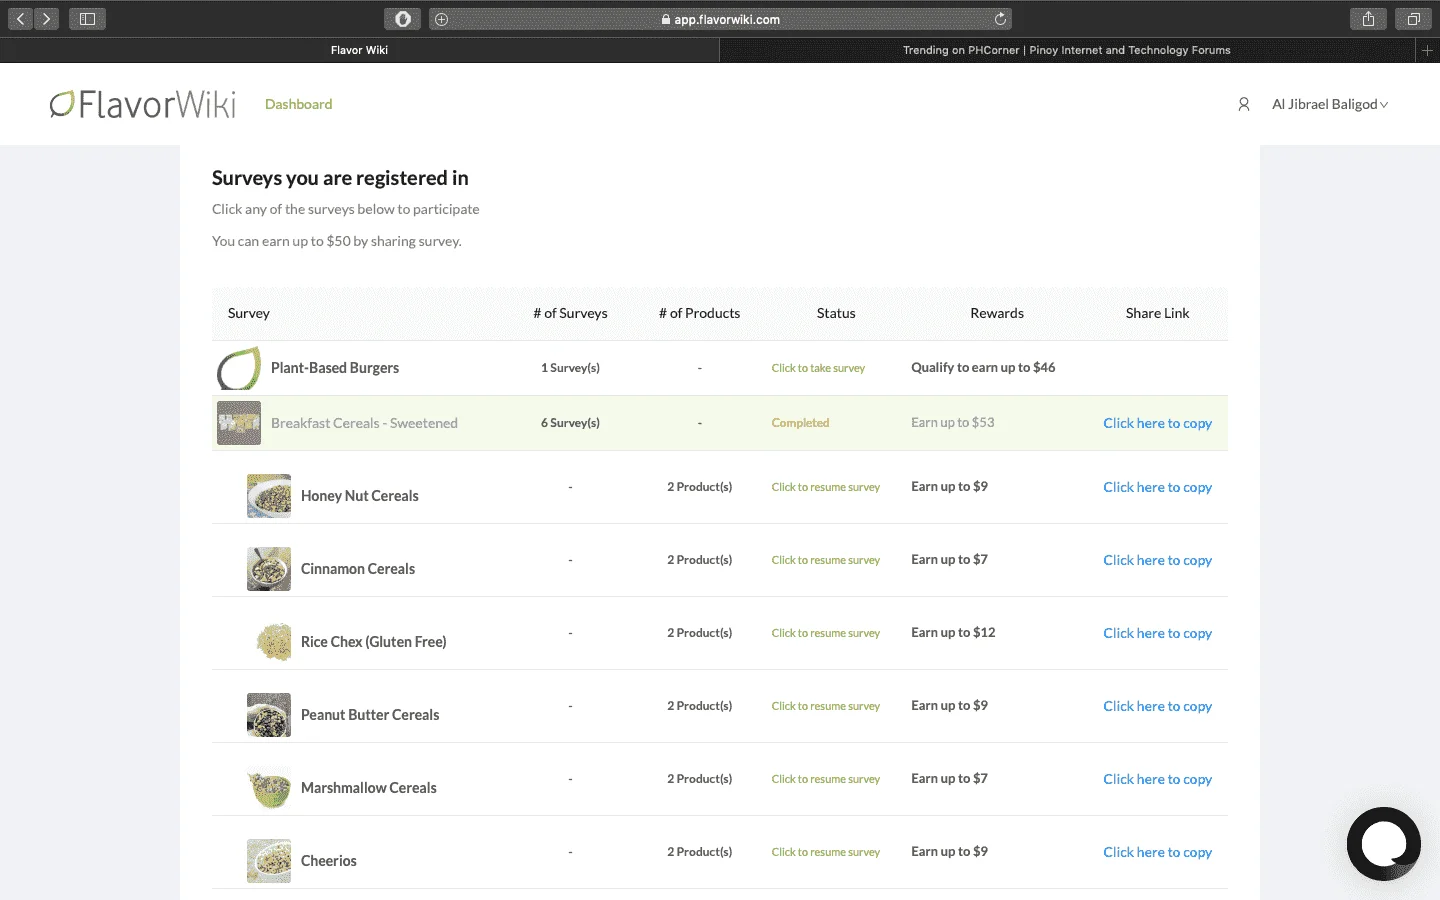
Task: Select the Marshmallow Cereals name
Action: pos(369,788)
